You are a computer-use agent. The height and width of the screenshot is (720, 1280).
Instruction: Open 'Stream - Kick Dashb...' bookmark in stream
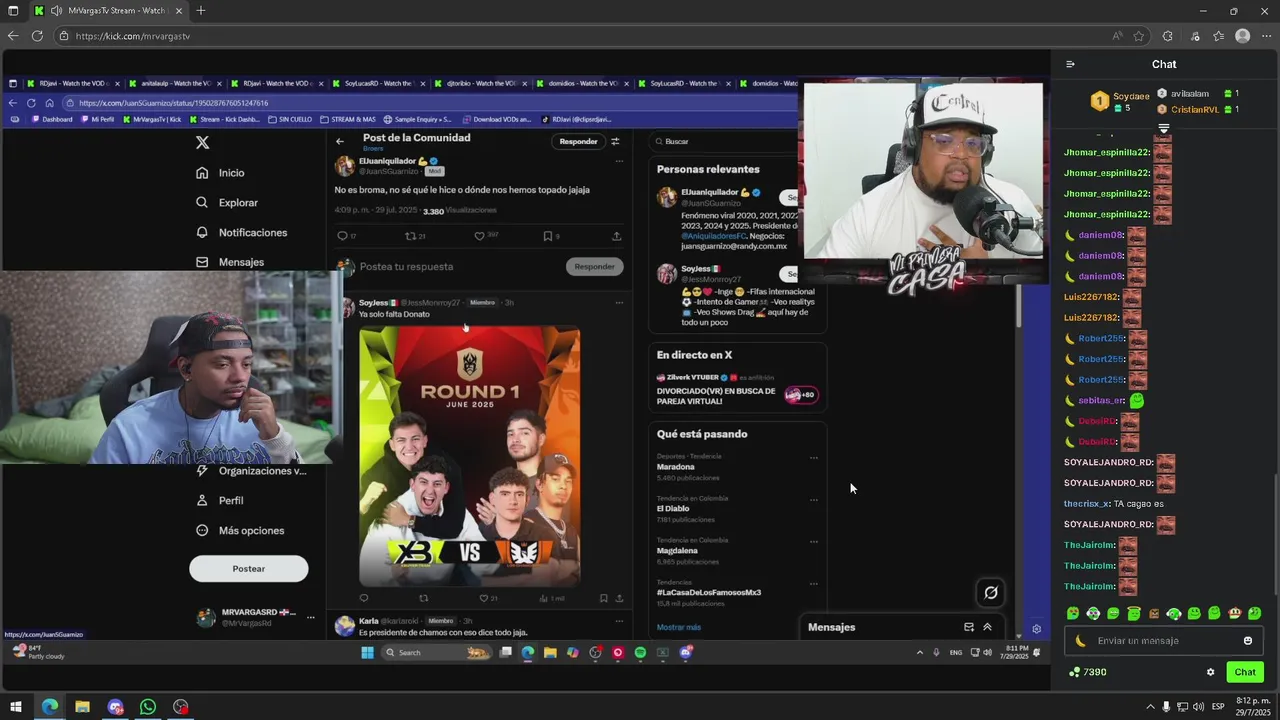point(224,119)
